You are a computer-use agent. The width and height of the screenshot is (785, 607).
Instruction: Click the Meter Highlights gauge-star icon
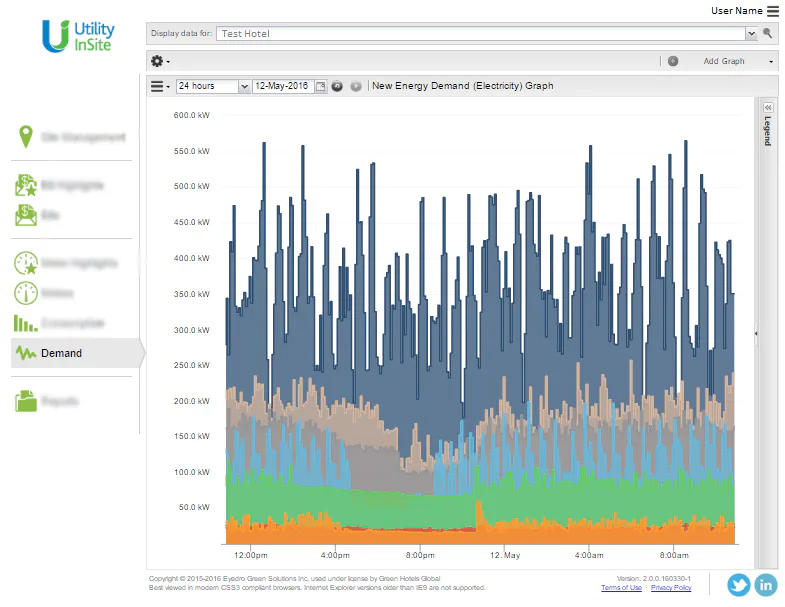[26, 263]
